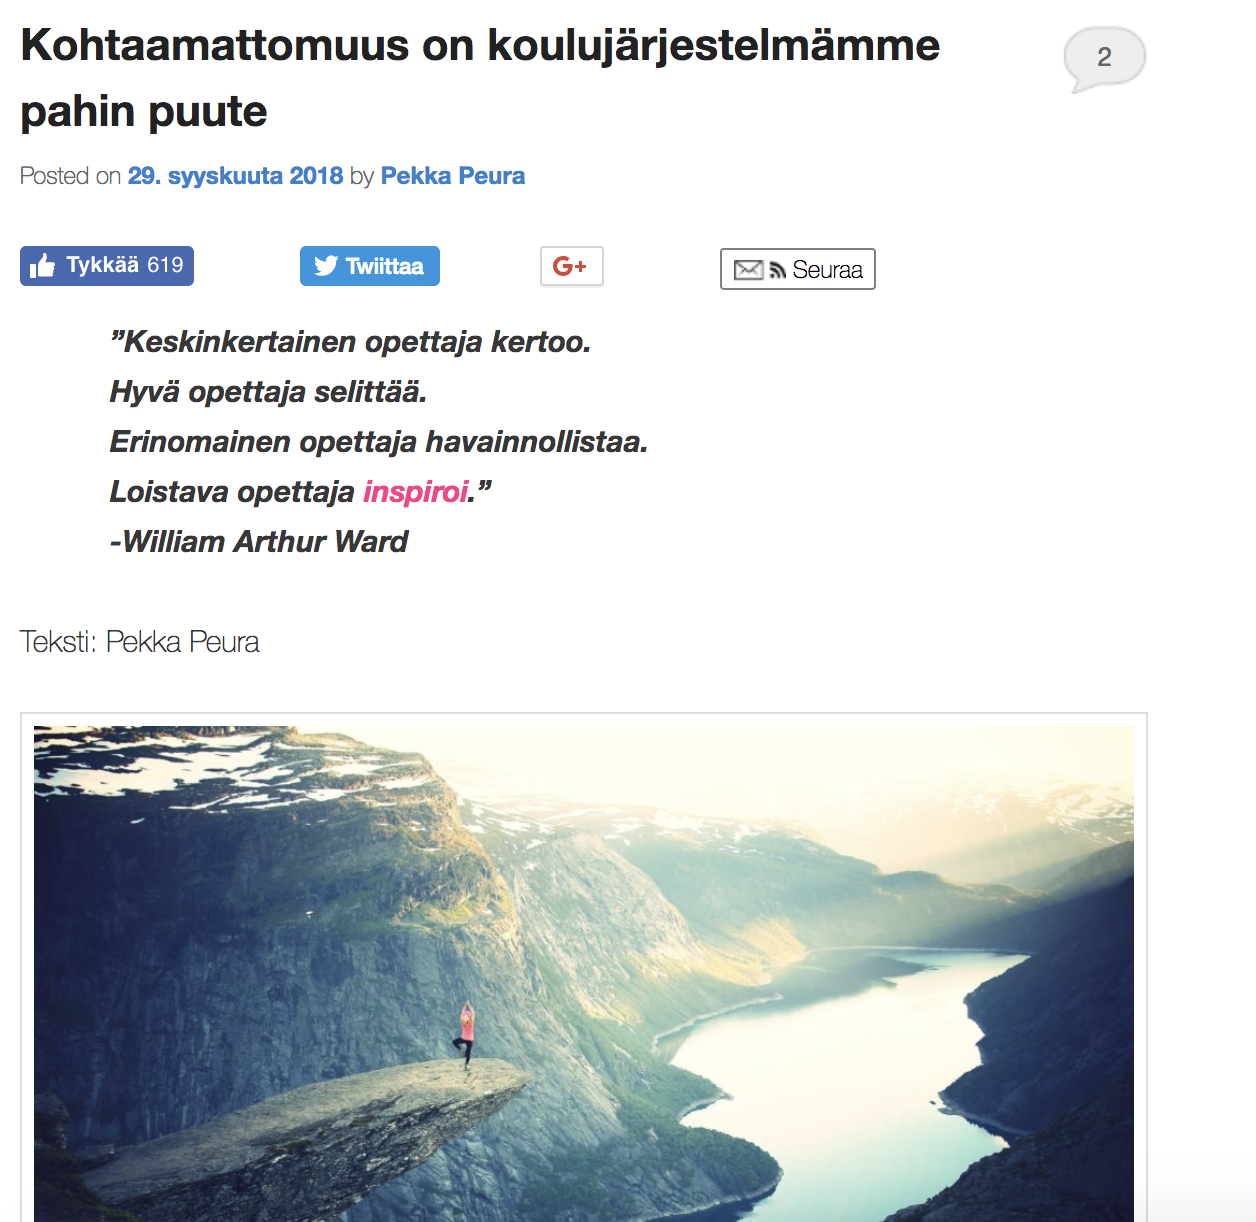Click the Twitter bird icon
The width and height of the screenshot is (1256, 1222).
point(326,266)
